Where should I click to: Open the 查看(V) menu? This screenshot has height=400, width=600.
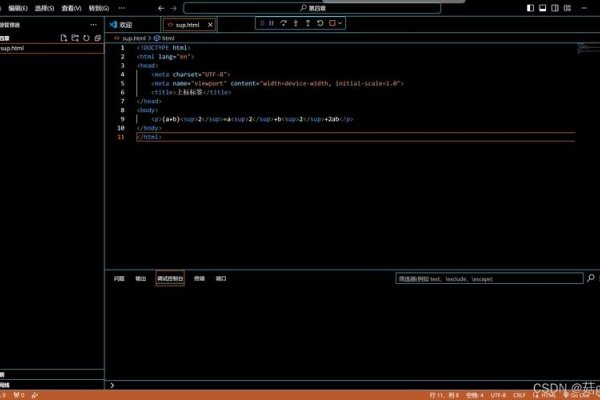[71, 8]
